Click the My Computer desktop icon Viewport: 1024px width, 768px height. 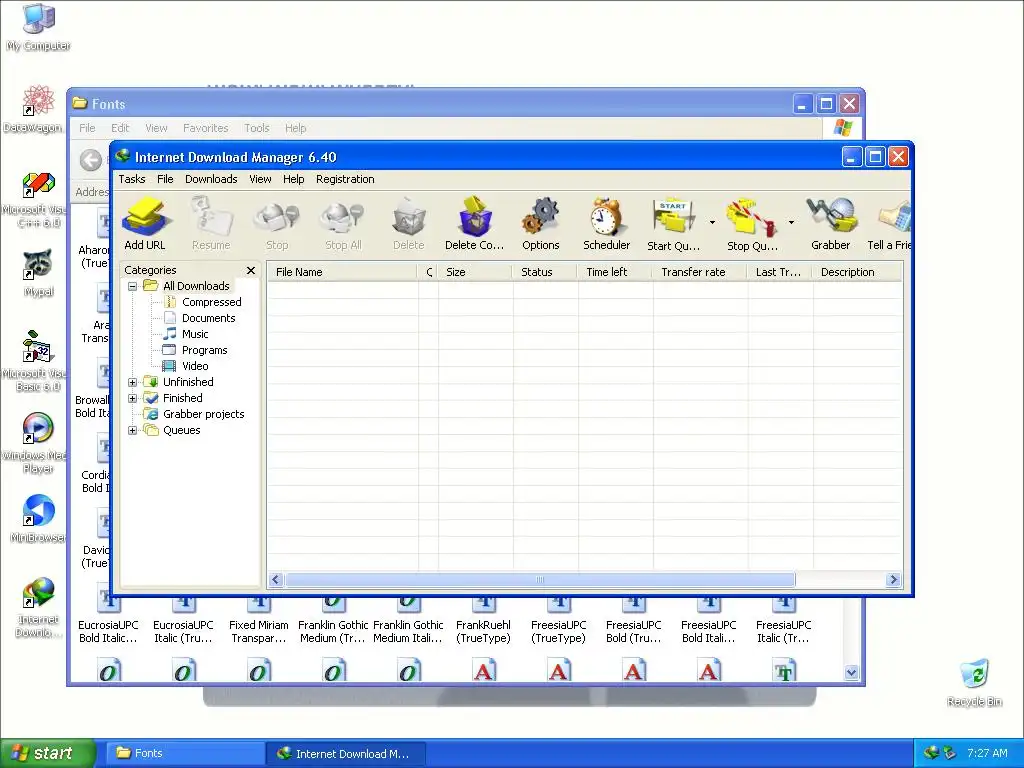[x=38, y=27]
